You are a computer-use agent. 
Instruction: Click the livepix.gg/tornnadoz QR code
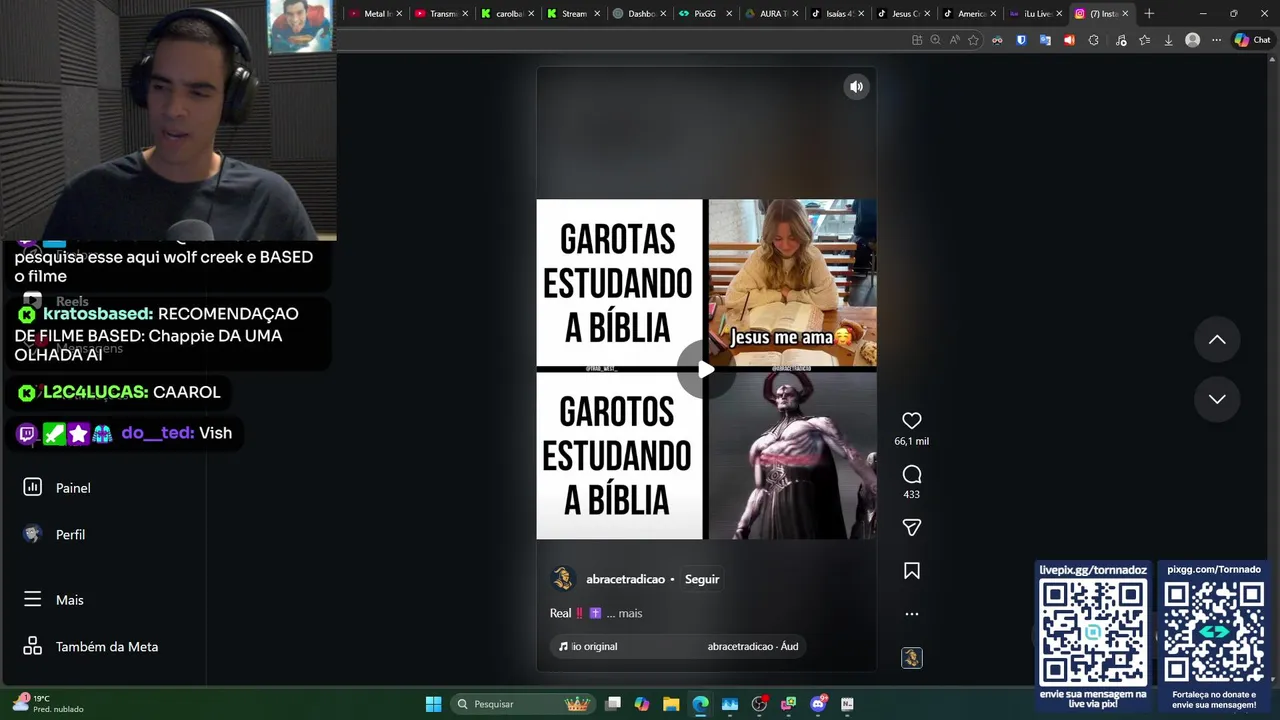[1092, 632]
